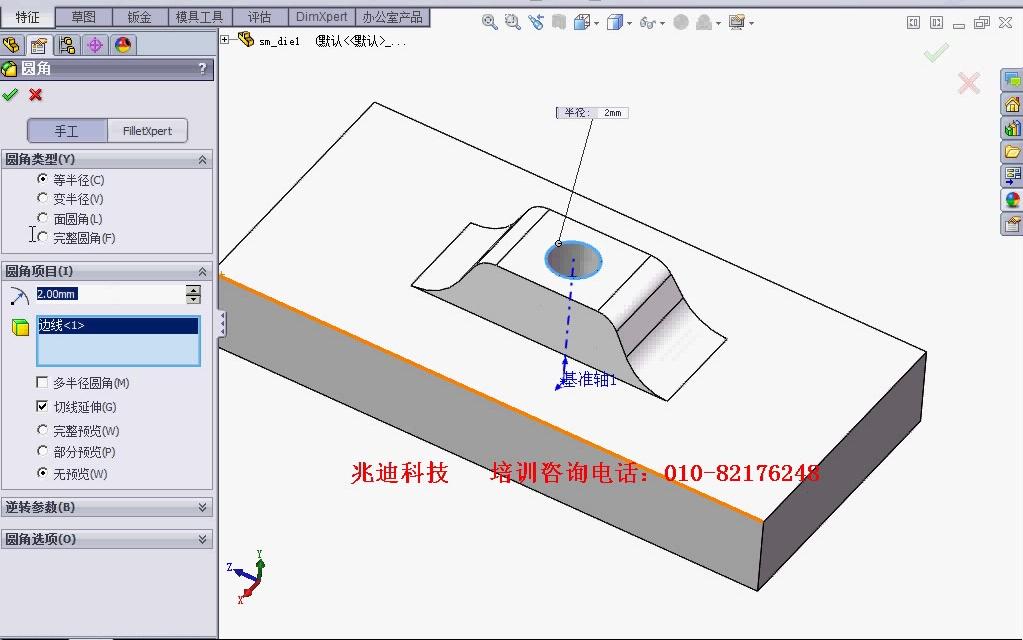Open the ConfigurationManager tab icon
Screen dimensions: 1023x640
coord(68,44)
